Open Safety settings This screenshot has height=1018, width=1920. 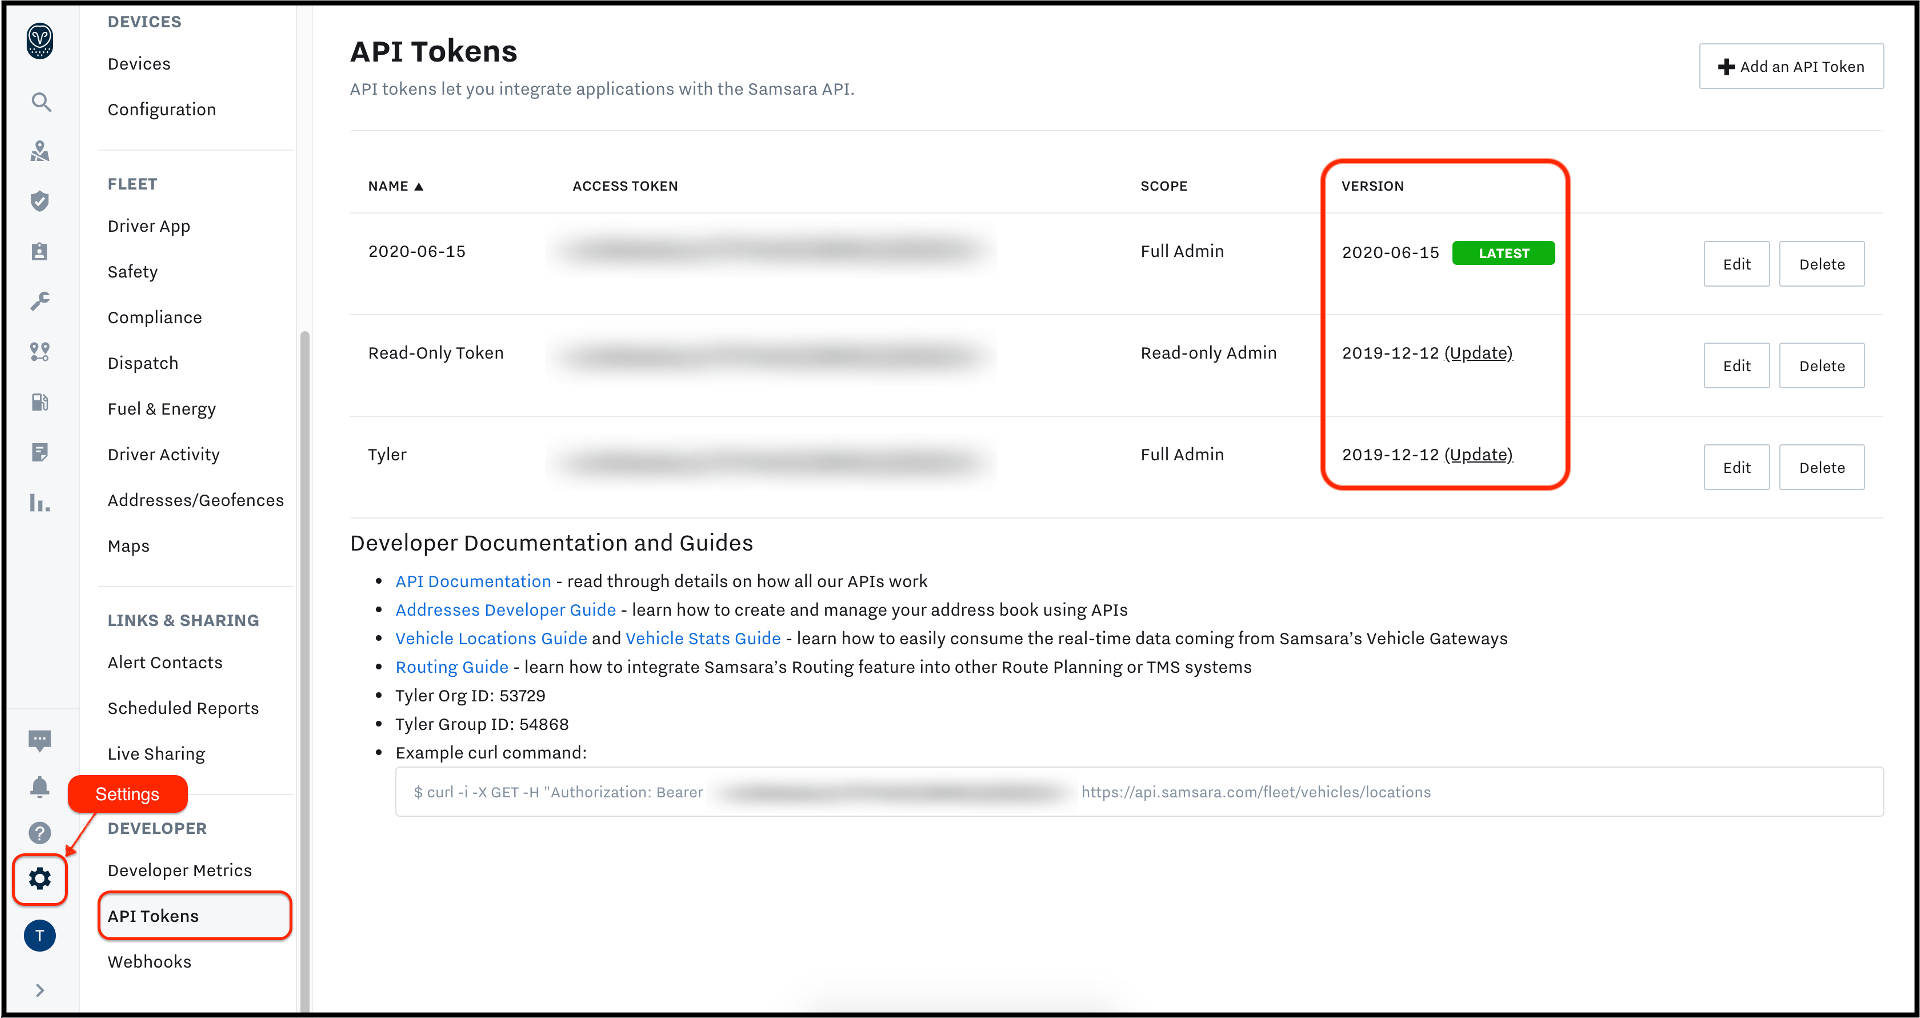133,272
